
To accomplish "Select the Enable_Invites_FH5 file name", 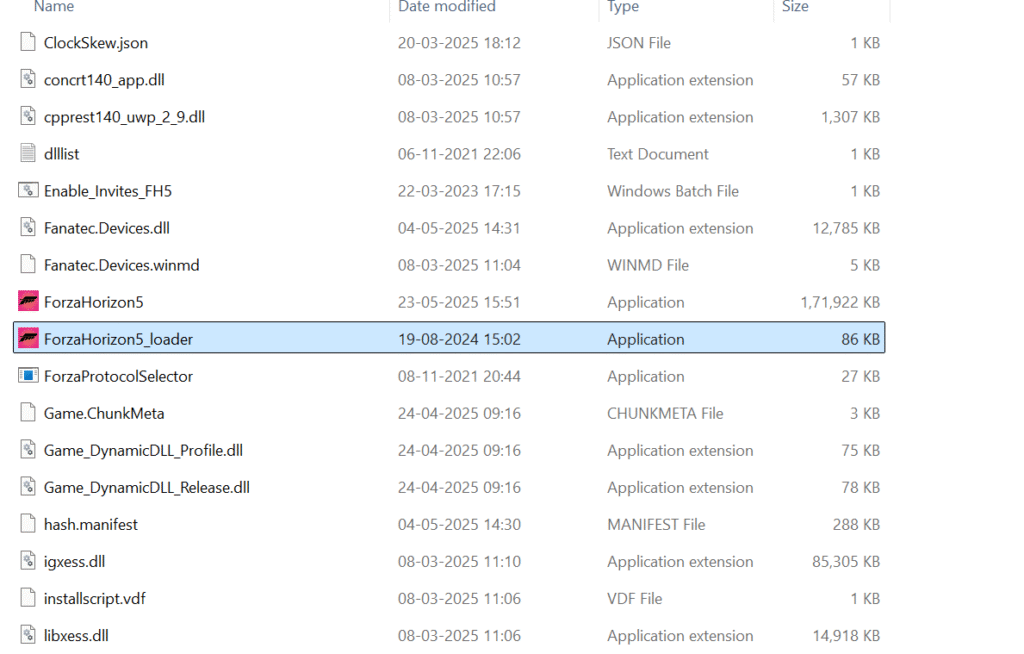I will click(x=108, y=191).
